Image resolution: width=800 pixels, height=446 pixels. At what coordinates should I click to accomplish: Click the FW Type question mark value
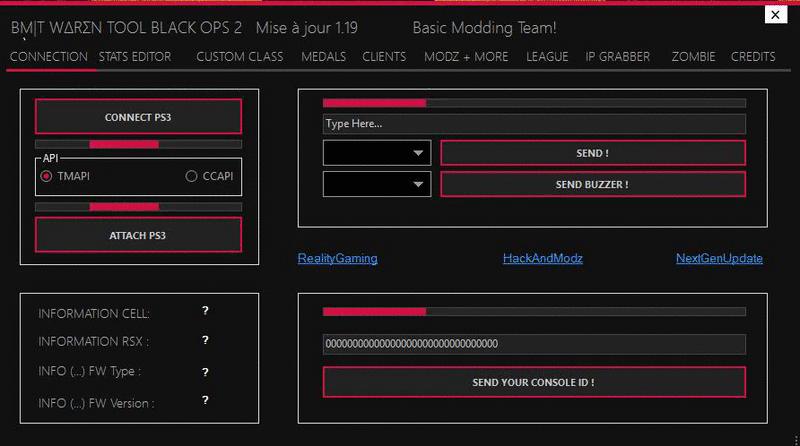pyautogui.click(x=205, y=373)
